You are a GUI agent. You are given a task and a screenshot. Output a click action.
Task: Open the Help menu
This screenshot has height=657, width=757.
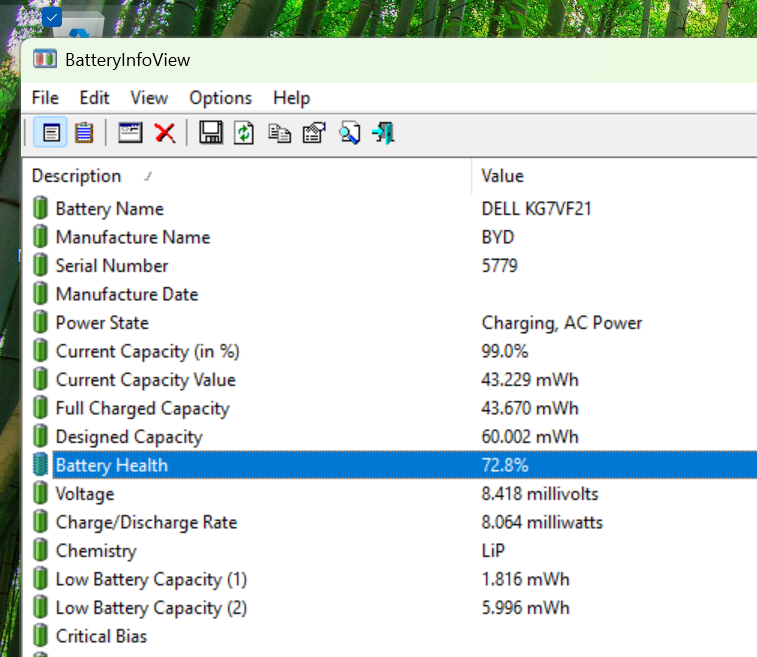tap(291, 98)
